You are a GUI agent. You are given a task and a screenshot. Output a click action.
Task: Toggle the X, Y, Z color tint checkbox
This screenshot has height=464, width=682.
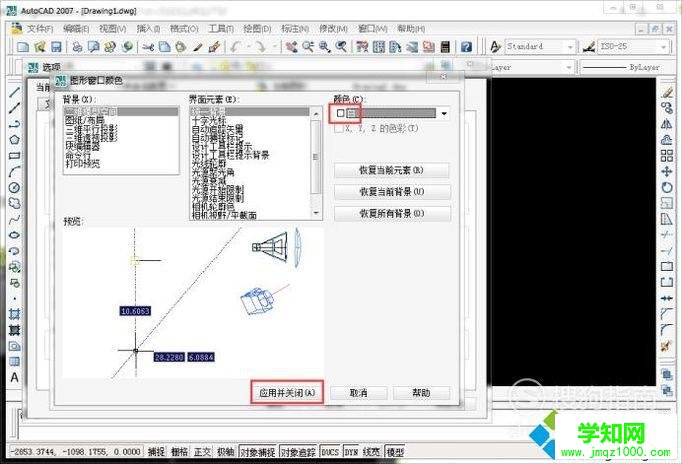click(339, 129)
